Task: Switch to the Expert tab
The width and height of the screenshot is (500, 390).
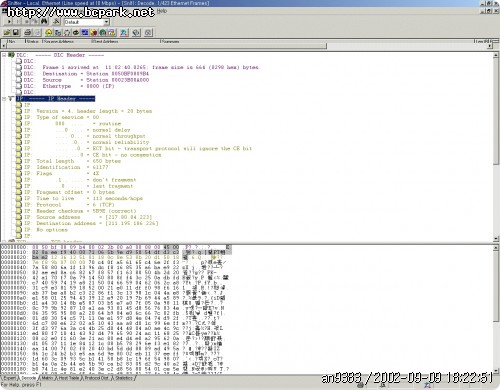Action: 9,378
